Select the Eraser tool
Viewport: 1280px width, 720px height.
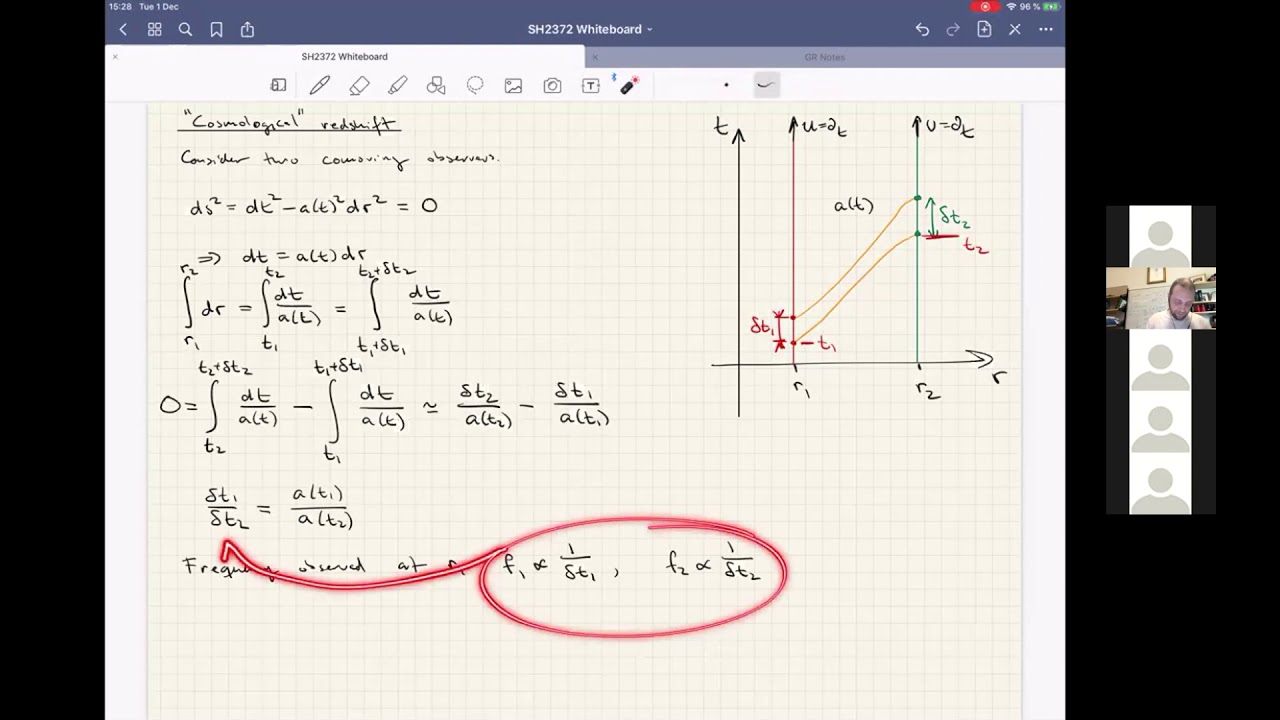pos(359,86)
